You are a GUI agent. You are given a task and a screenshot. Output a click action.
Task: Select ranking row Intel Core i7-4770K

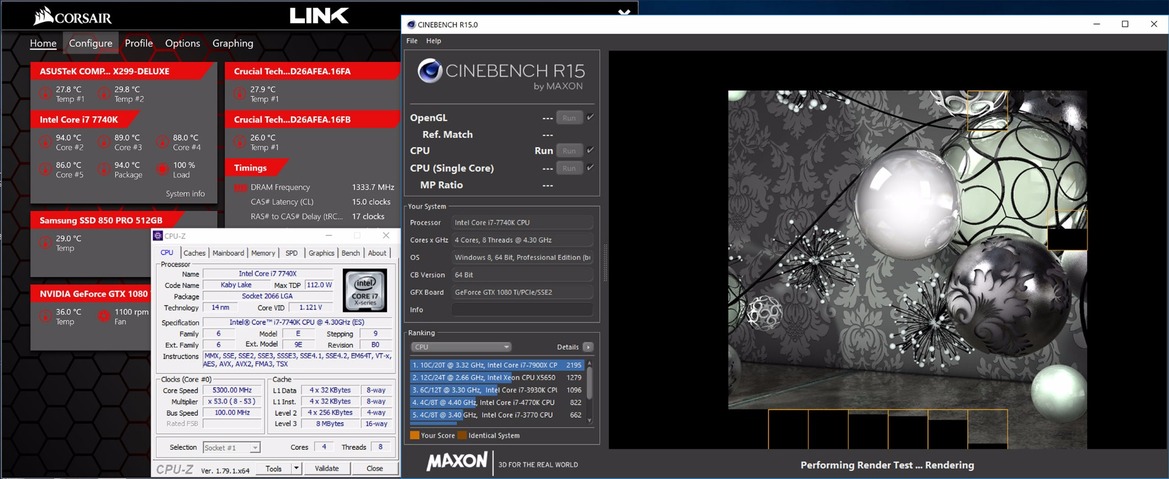pyautogui.click(x=497, y=402)
